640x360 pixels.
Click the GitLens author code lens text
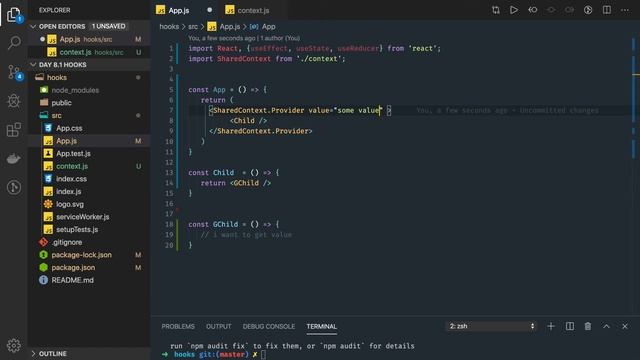(x=244, y=38)
